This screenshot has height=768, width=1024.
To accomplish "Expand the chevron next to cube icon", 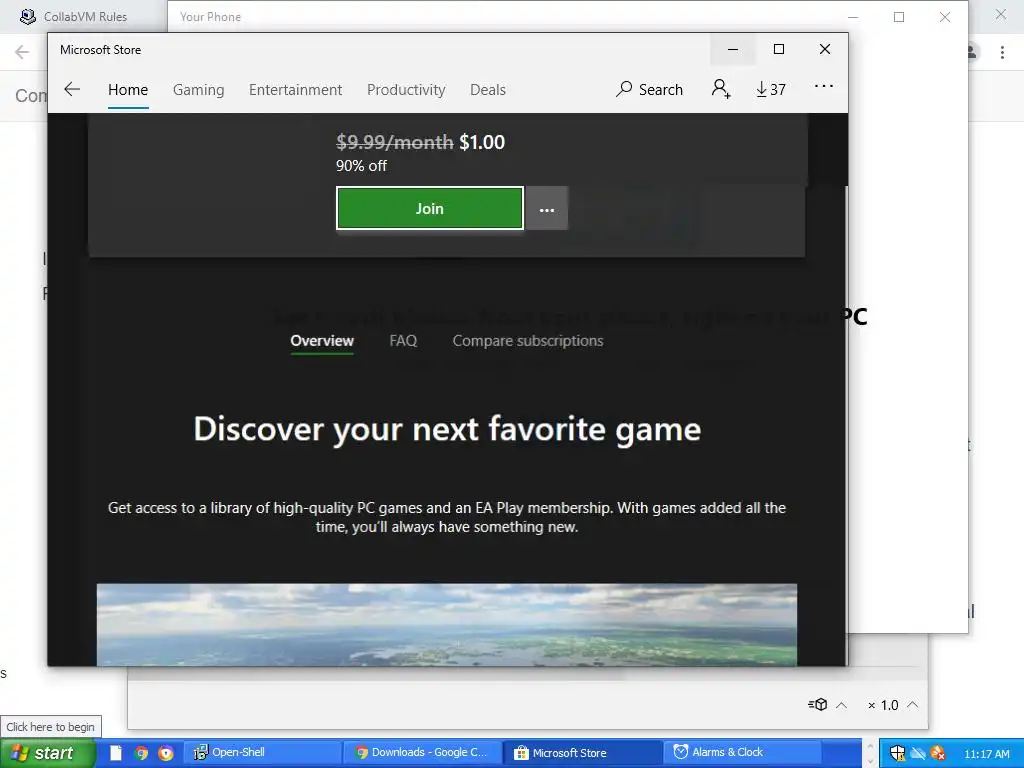I will [842, 705].
